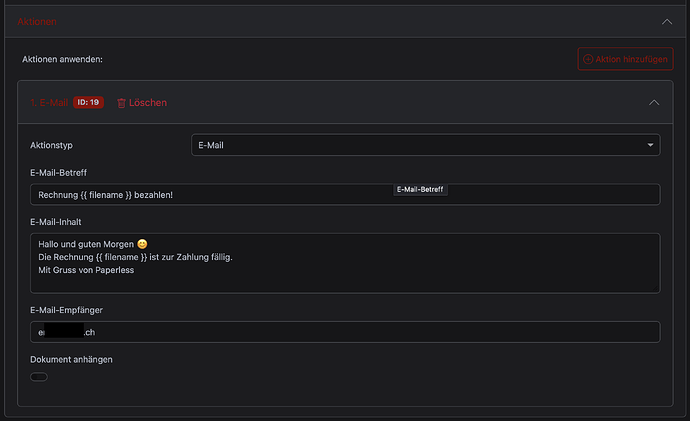Click the 1. E-Mail action title

[49, 103]
